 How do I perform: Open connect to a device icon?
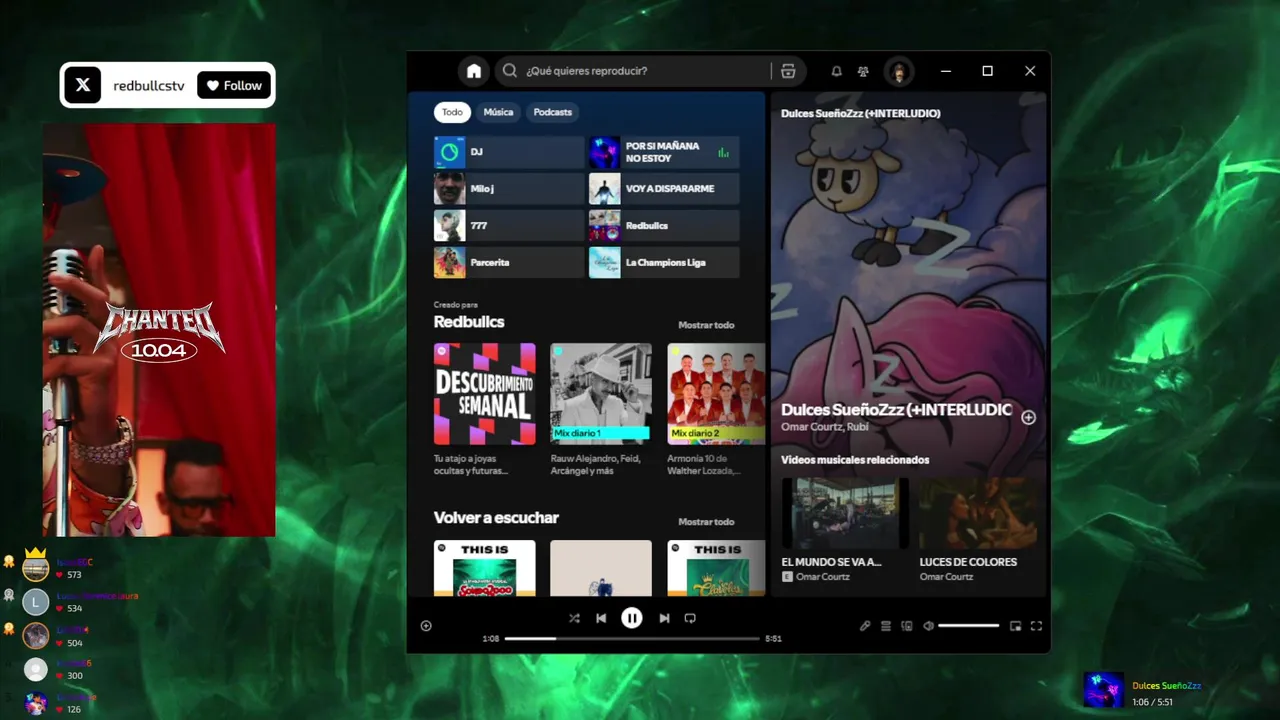pyautogui.click(x=907, y=626)
